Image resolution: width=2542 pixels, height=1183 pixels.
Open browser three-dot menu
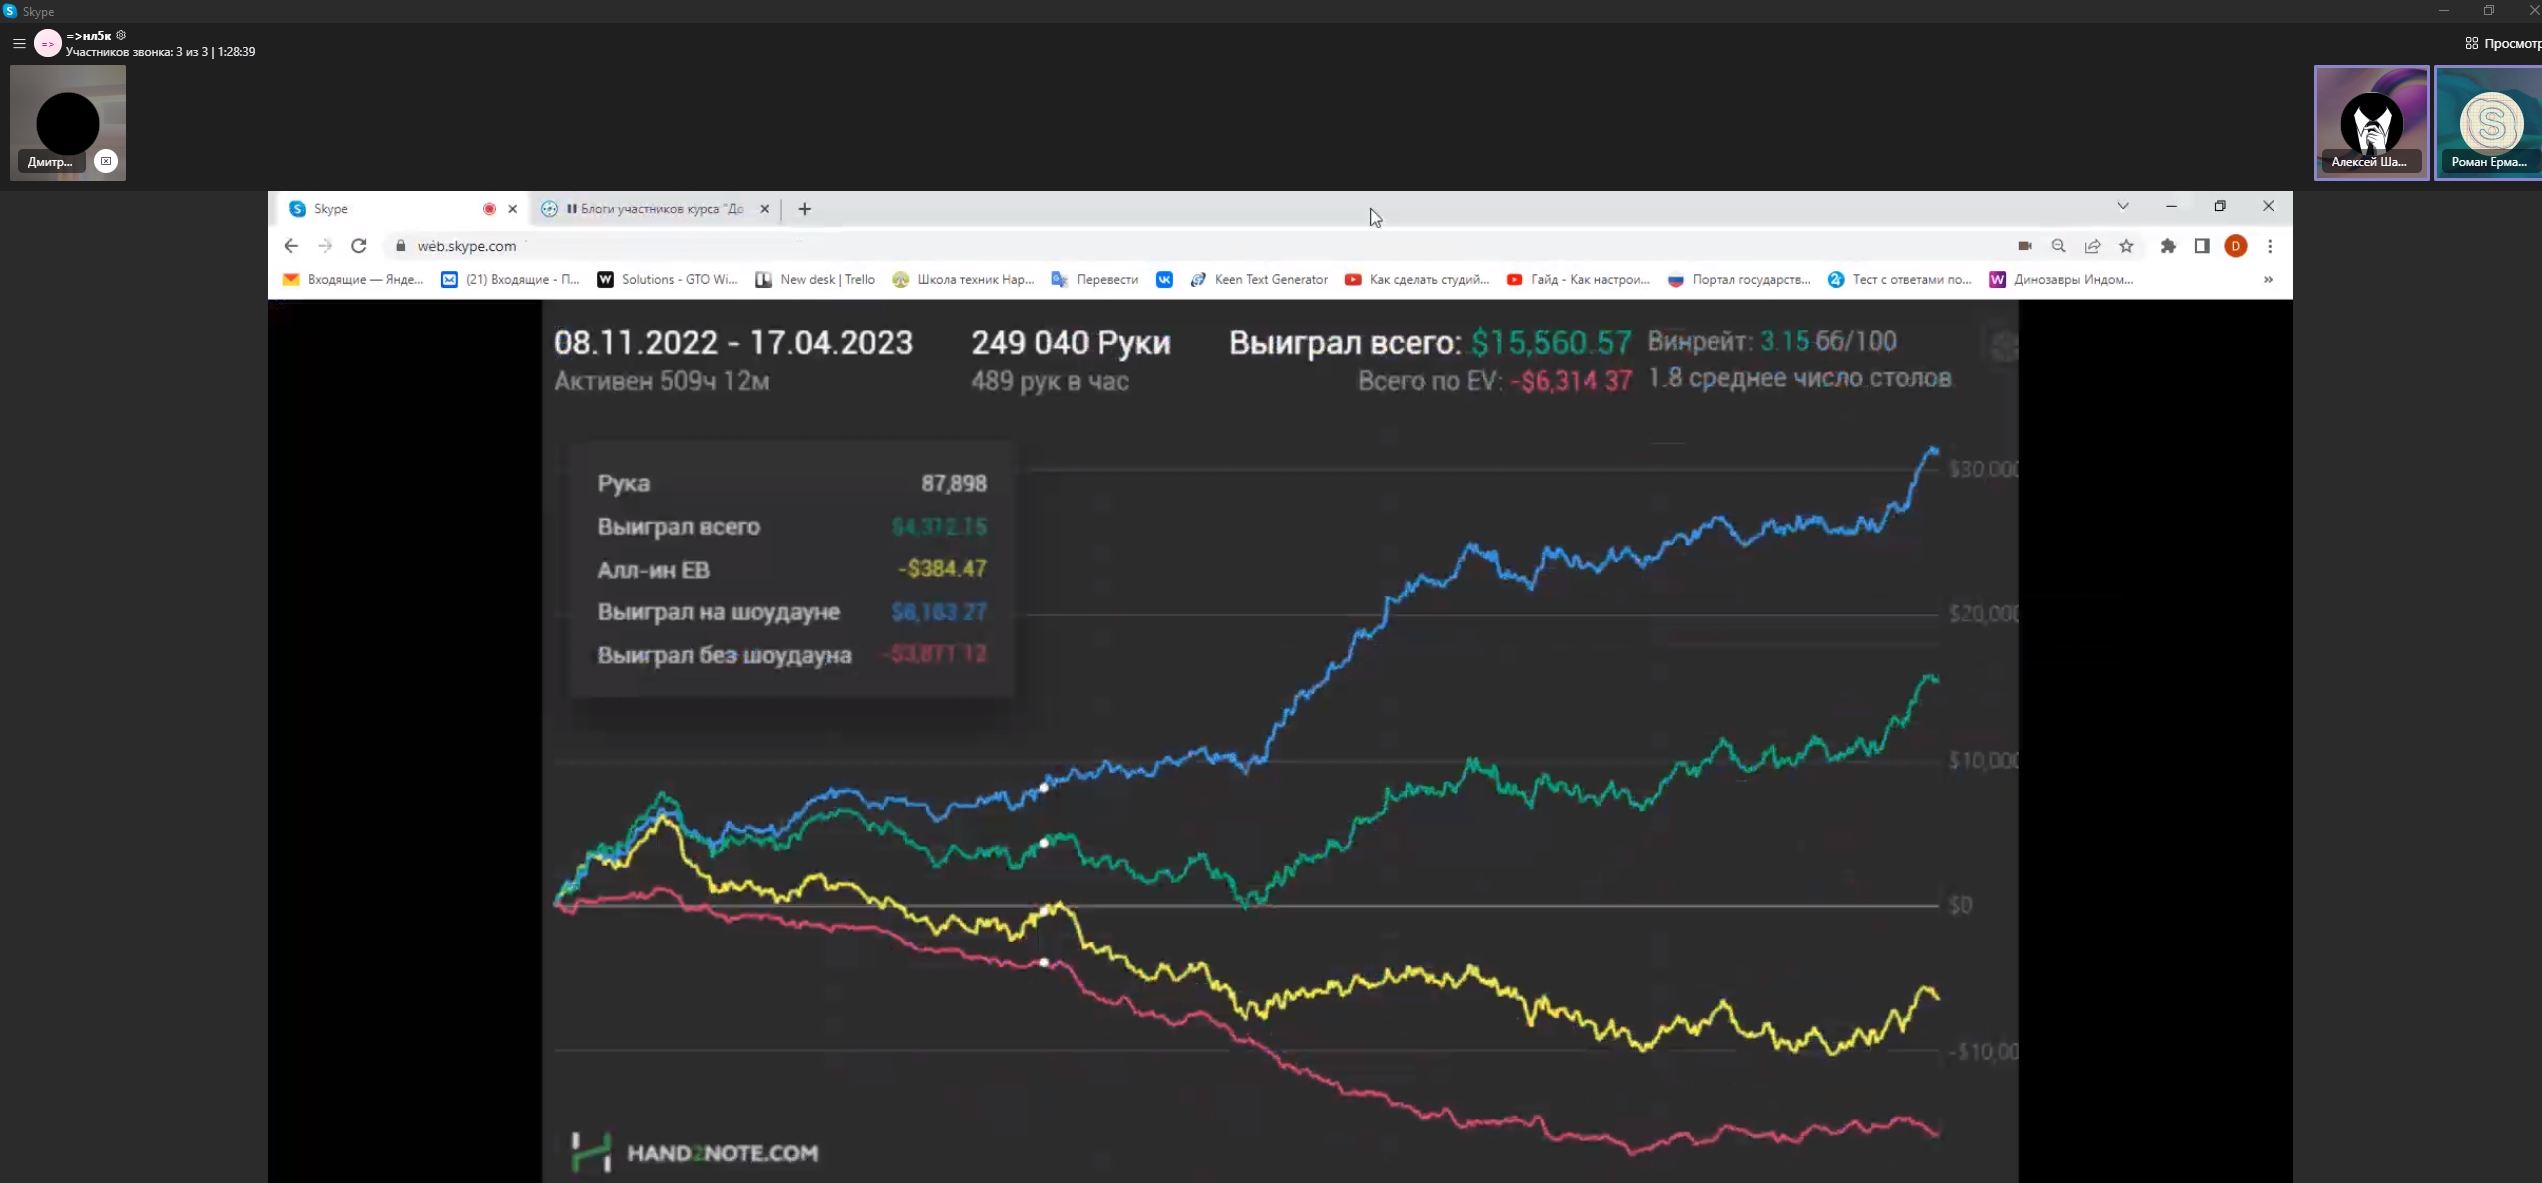coord(2270,246)
